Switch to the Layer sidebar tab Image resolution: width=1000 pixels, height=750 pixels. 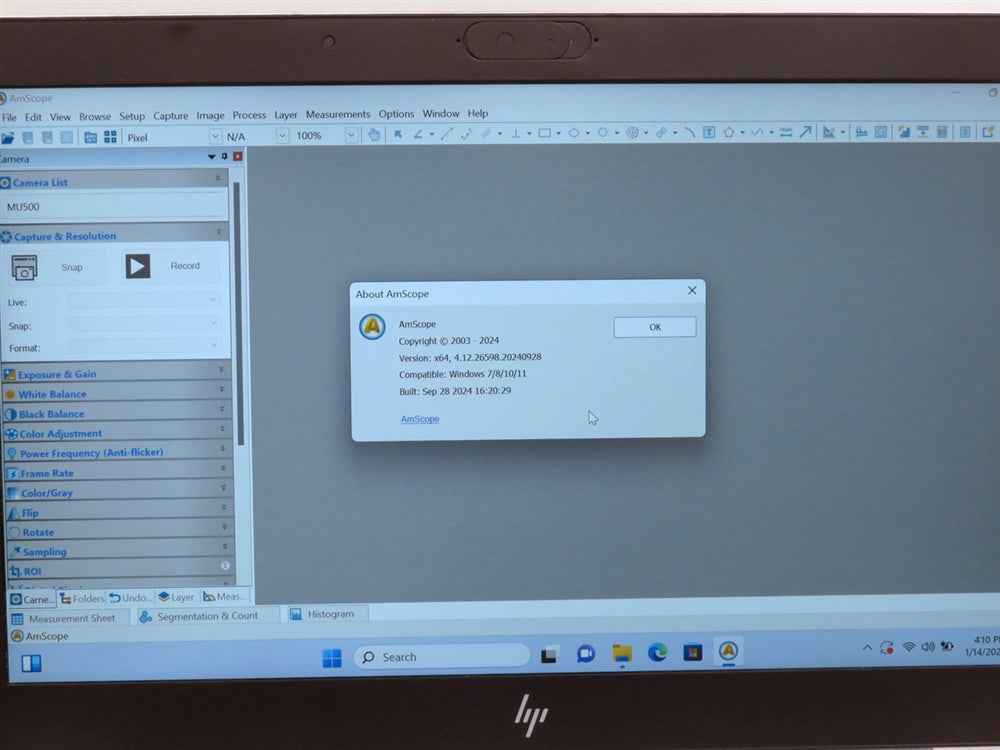[176, 597]
